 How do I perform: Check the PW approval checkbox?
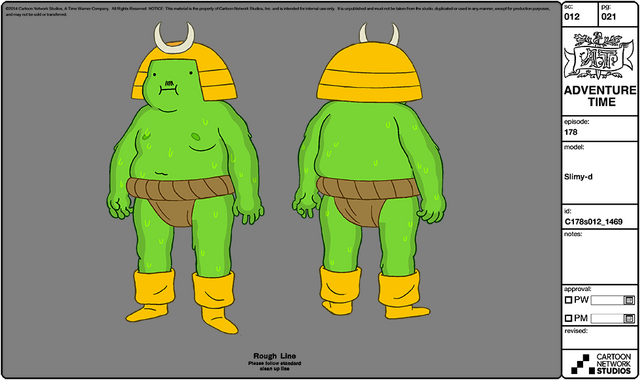tap(568, 300)
